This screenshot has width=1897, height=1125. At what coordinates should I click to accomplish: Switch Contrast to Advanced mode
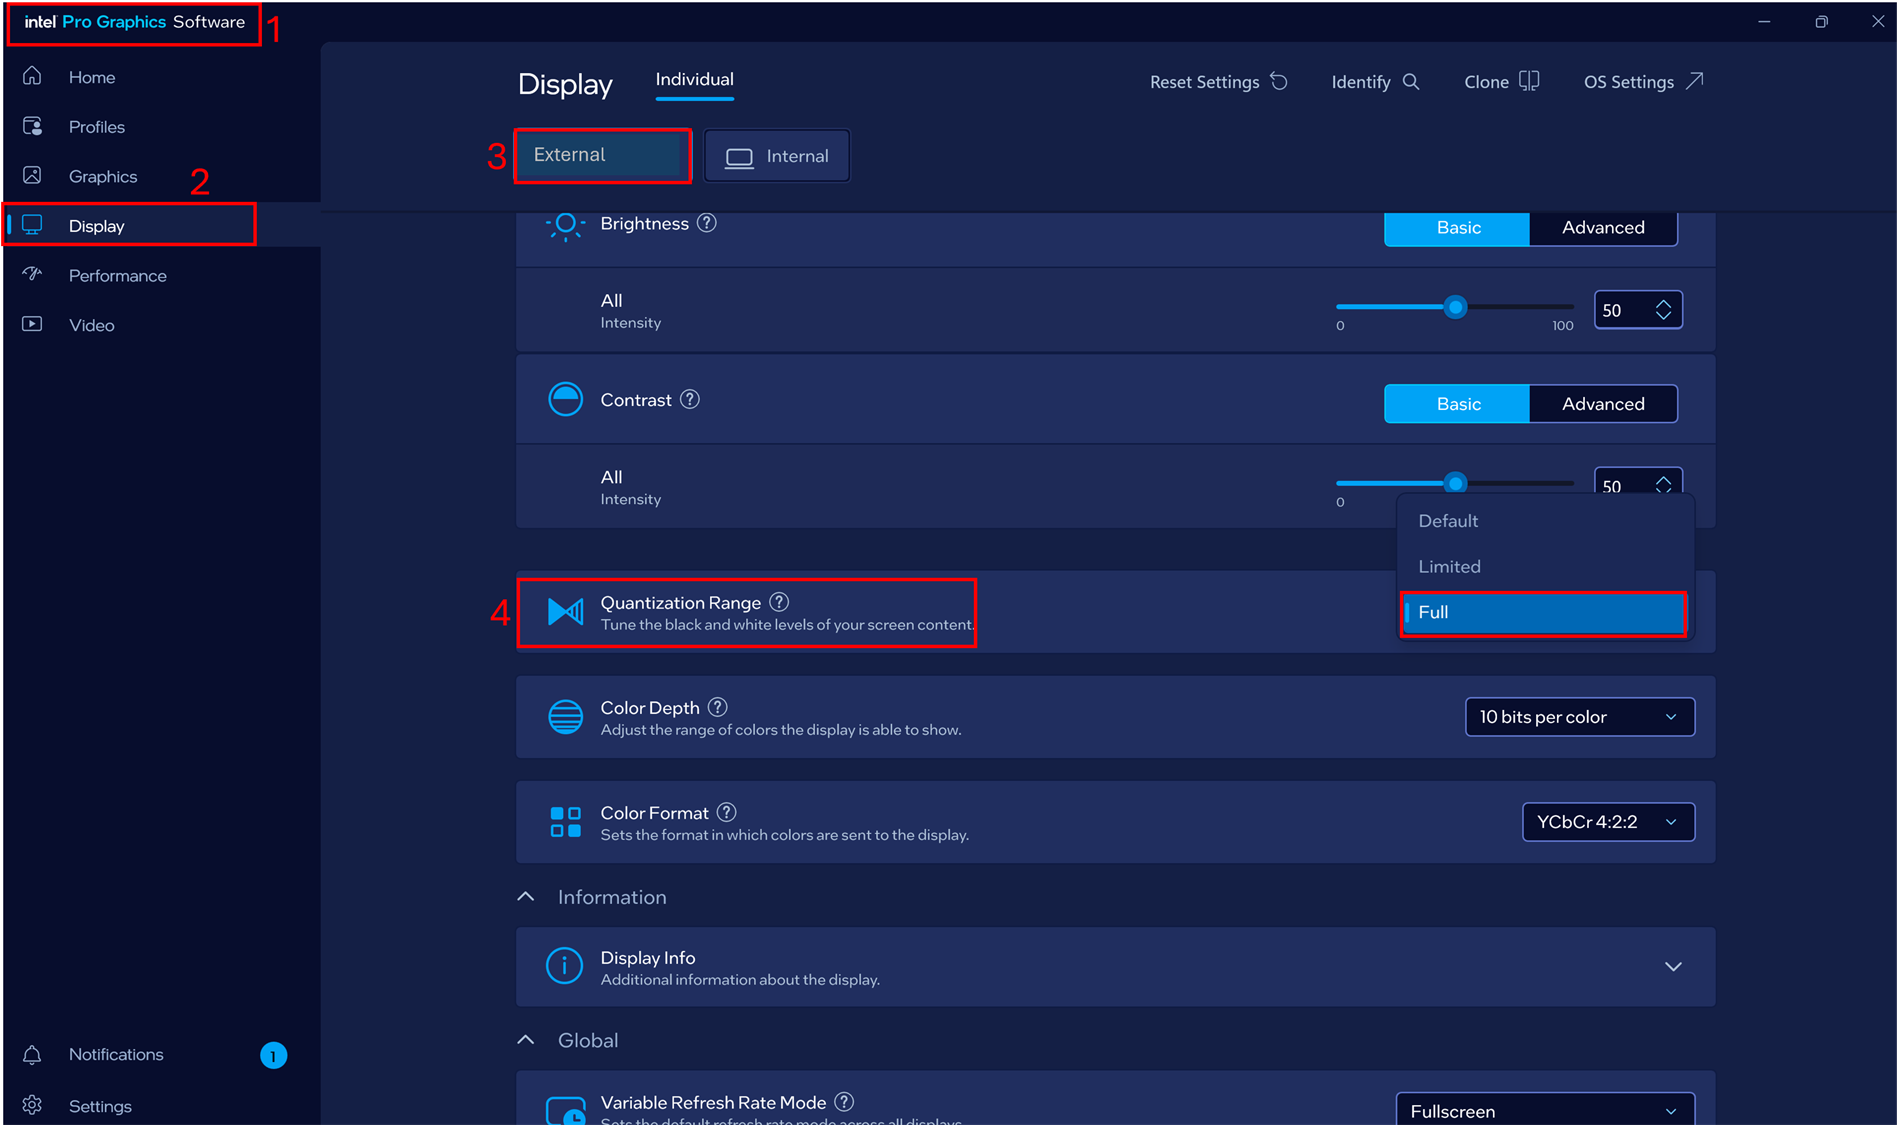click(1602, 404)
